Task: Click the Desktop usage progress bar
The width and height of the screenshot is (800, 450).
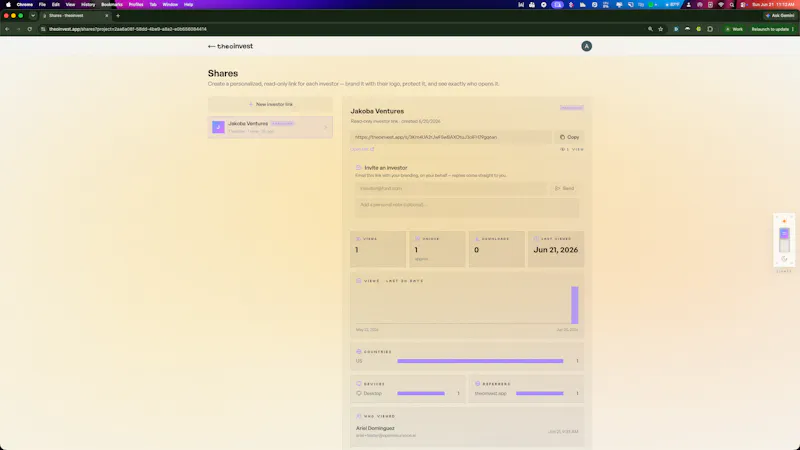Action: pos(421,393)
